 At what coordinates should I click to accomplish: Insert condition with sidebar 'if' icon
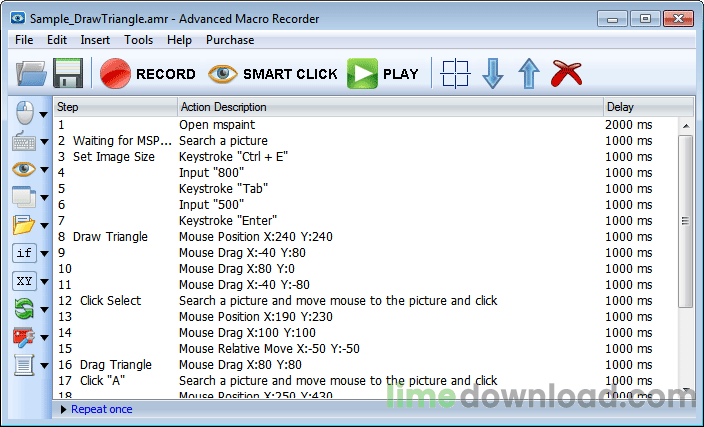(x=24, y=253)
